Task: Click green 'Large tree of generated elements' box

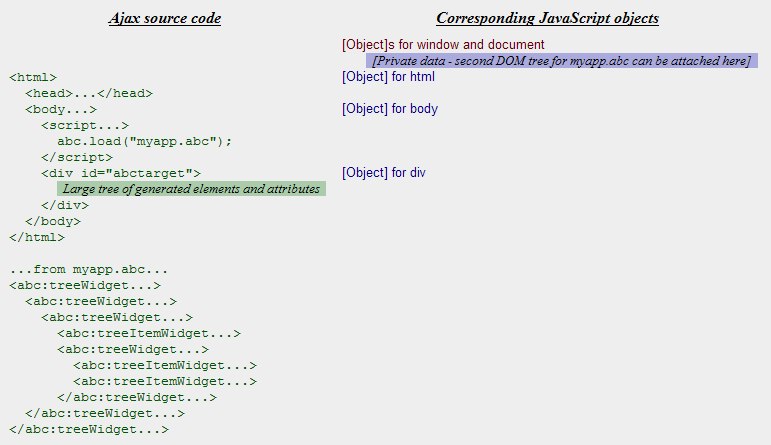Action: (191, 189)
